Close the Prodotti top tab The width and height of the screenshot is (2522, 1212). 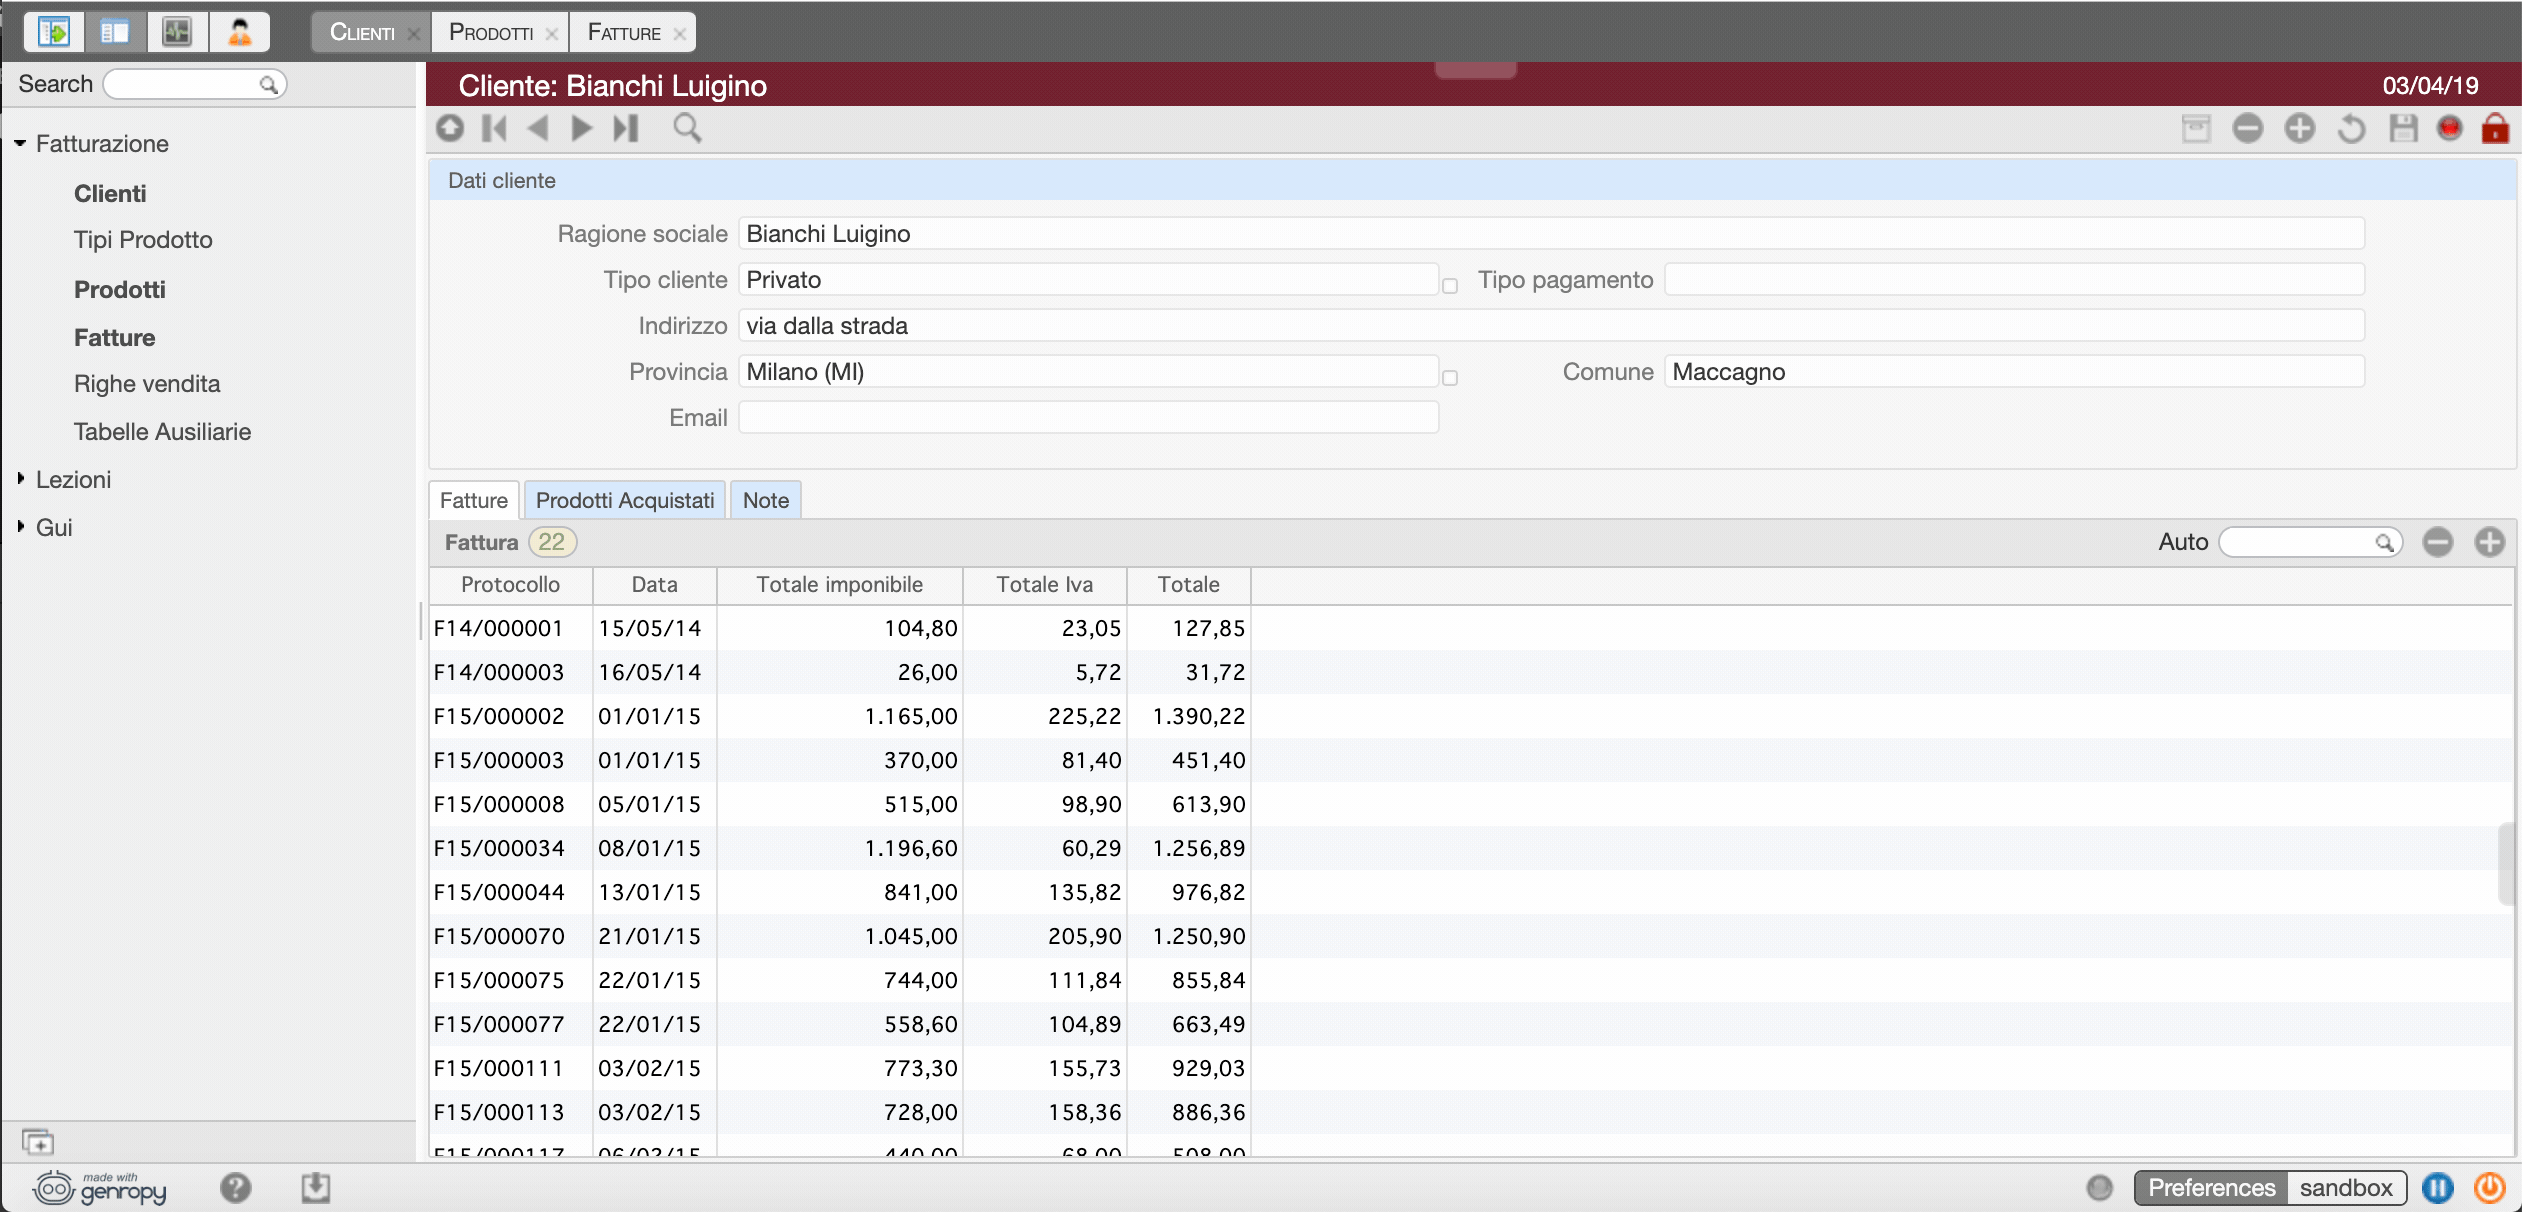coord(552,34)
